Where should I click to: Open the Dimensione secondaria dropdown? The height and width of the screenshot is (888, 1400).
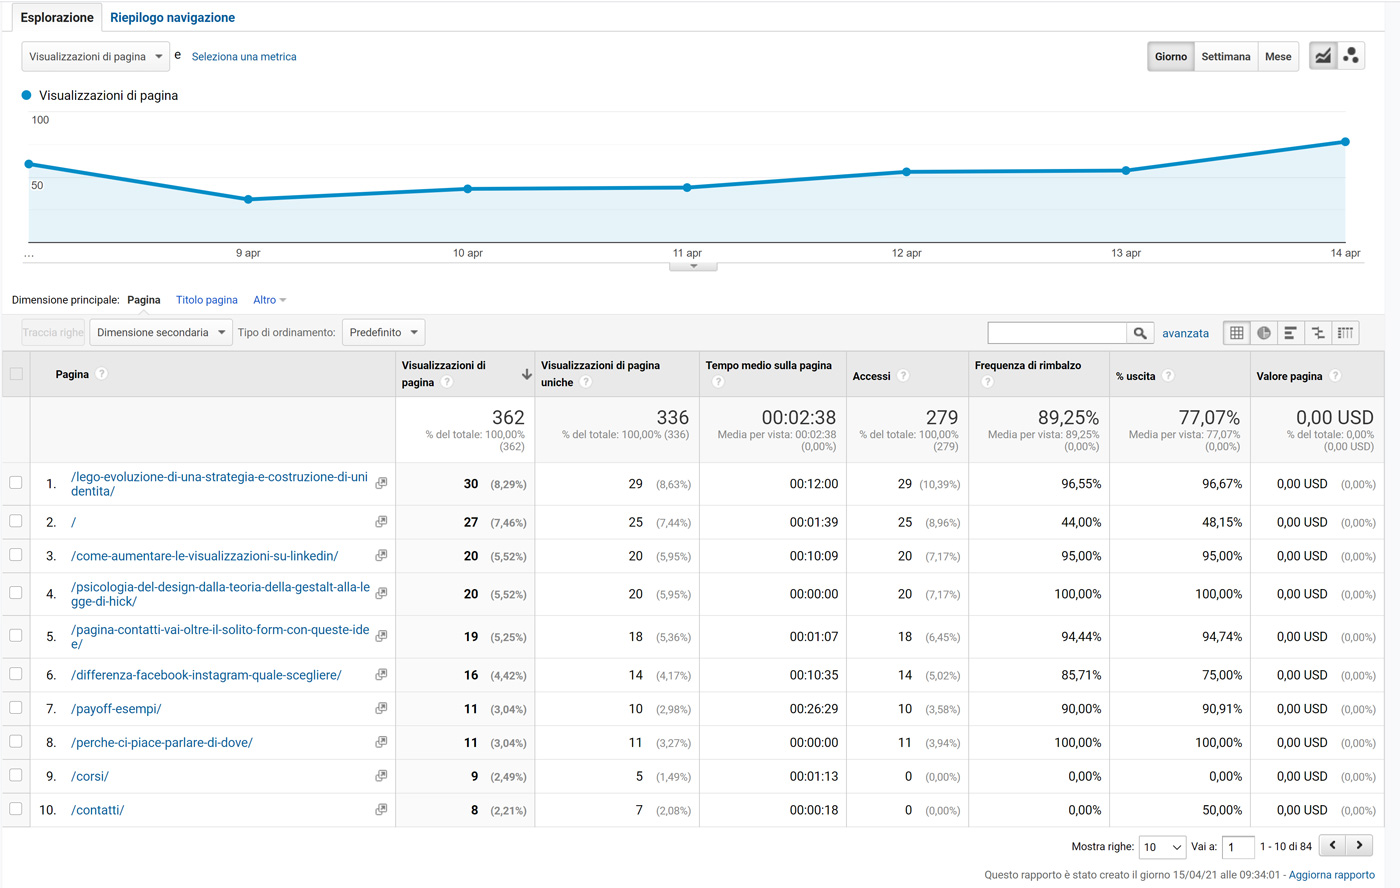pyautogui.click(x=160, y=332)
